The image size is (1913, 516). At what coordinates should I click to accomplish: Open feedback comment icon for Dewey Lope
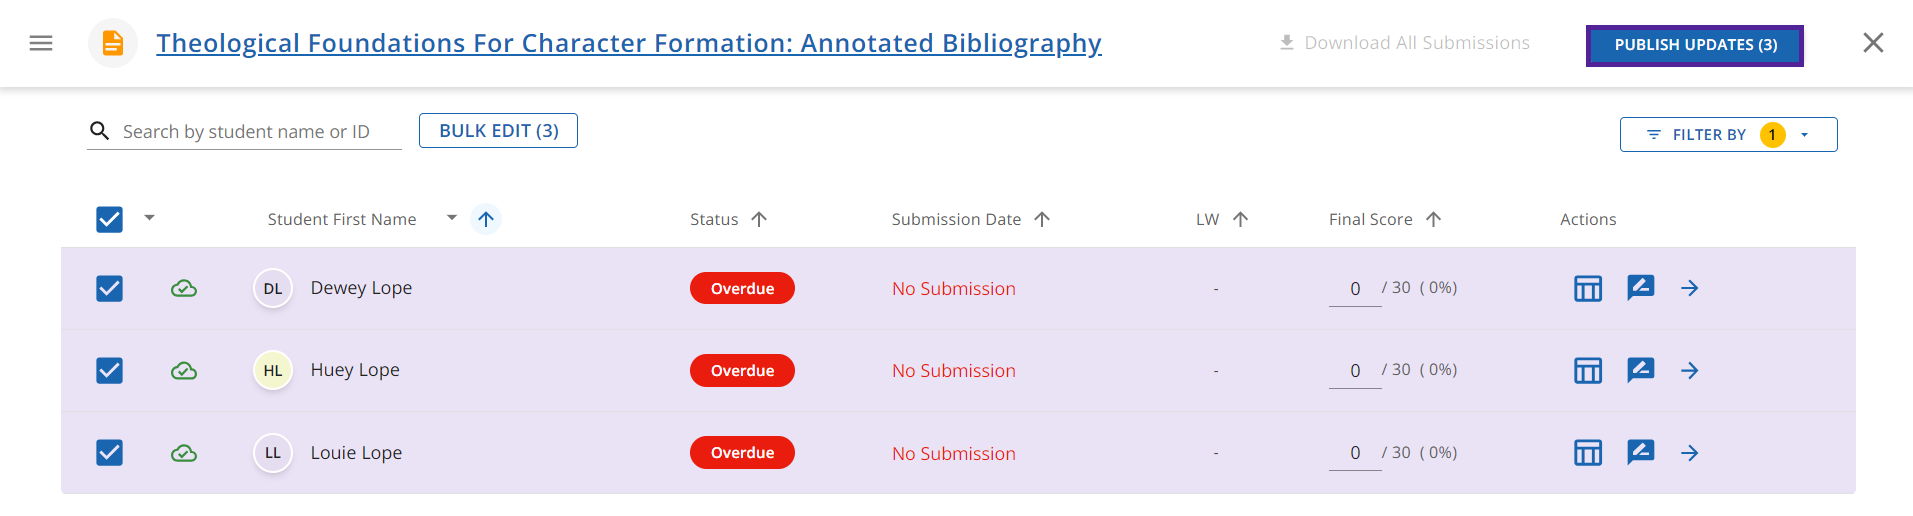click(1640, 288)
